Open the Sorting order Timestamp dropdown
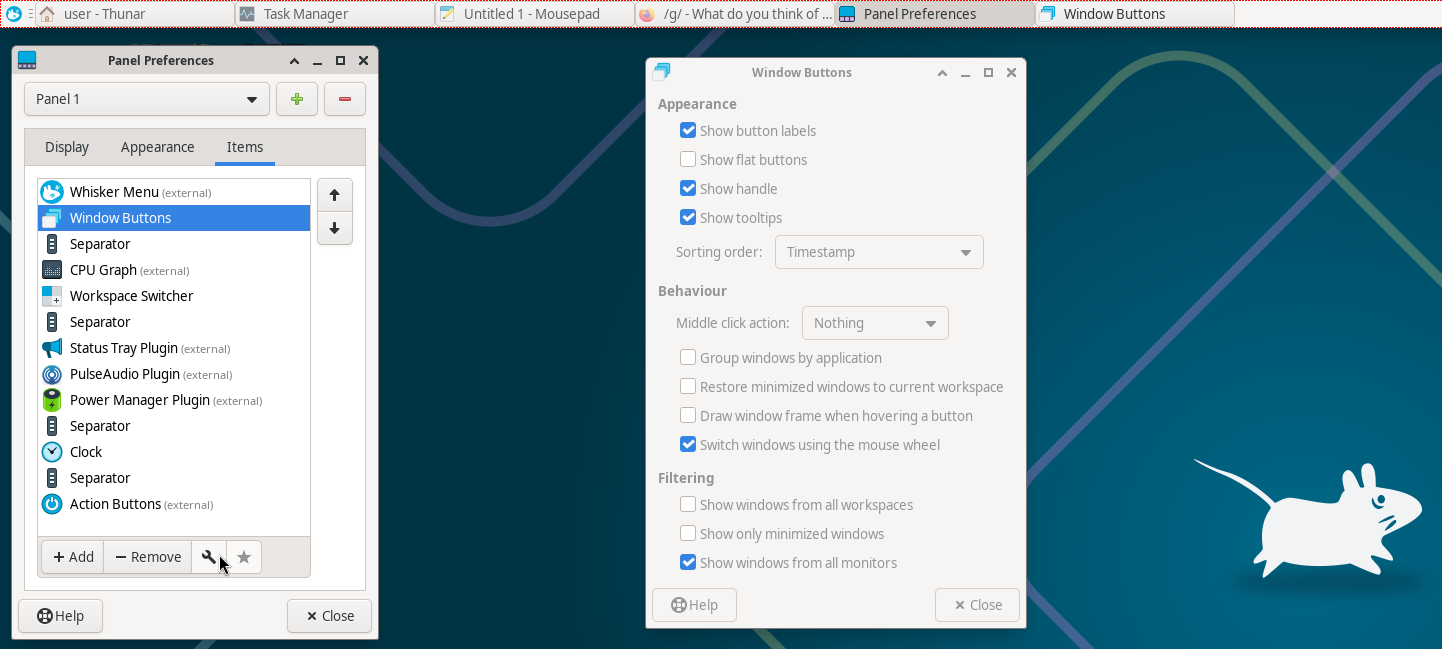The image size is (1442, 649). click(879, 252)
